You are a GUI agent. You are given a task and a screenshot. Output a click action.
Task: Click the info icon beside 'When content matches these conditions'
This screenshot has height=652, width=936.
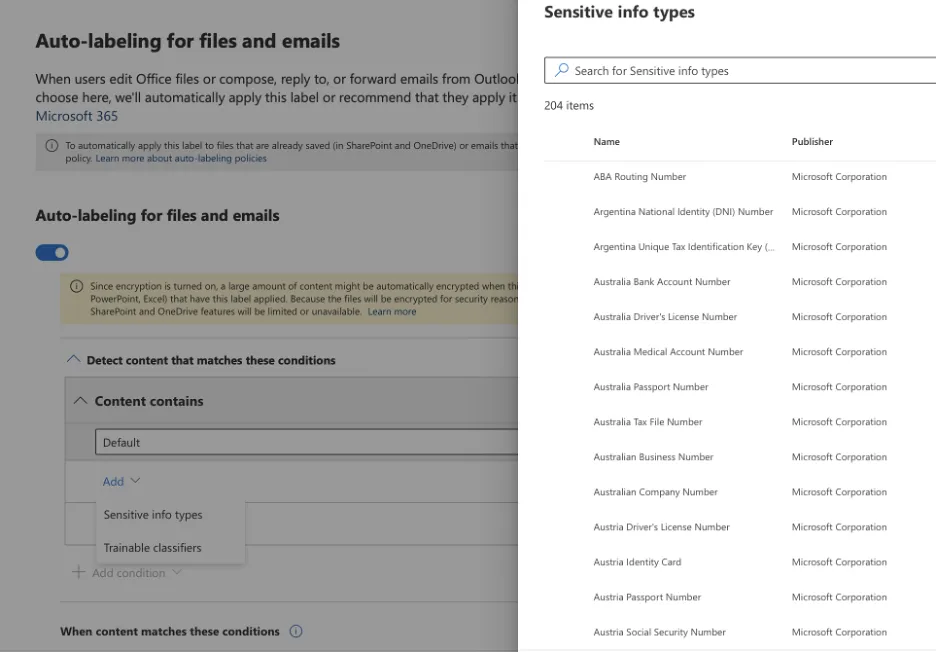296,631
